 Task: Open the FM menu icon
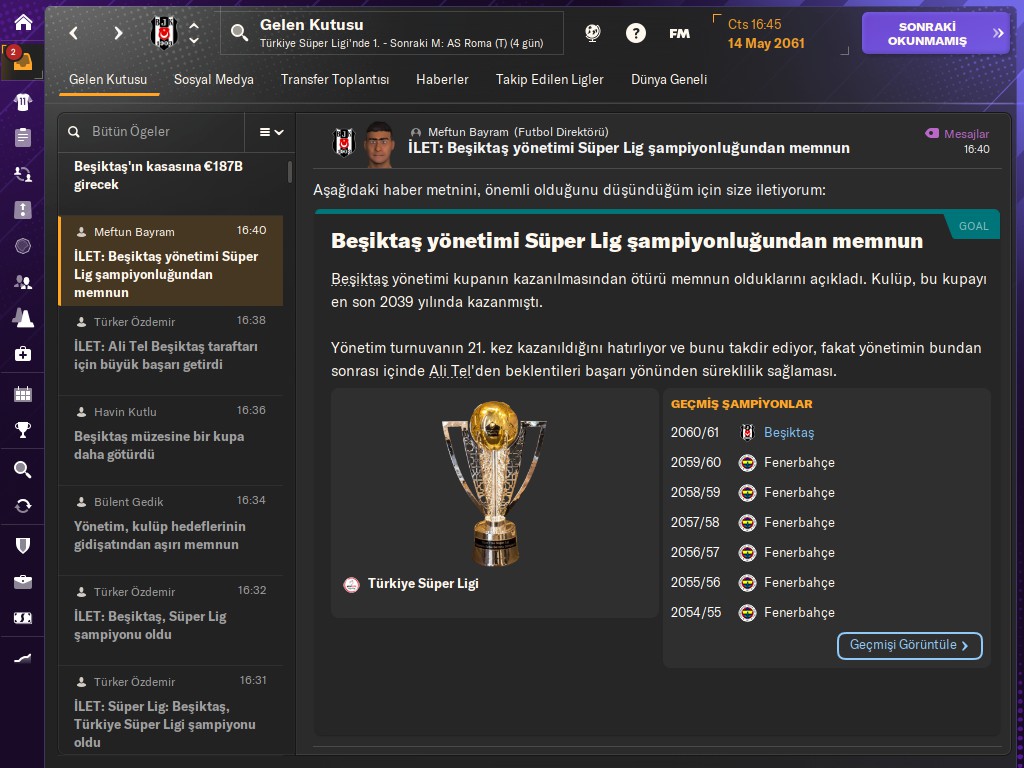679,33
